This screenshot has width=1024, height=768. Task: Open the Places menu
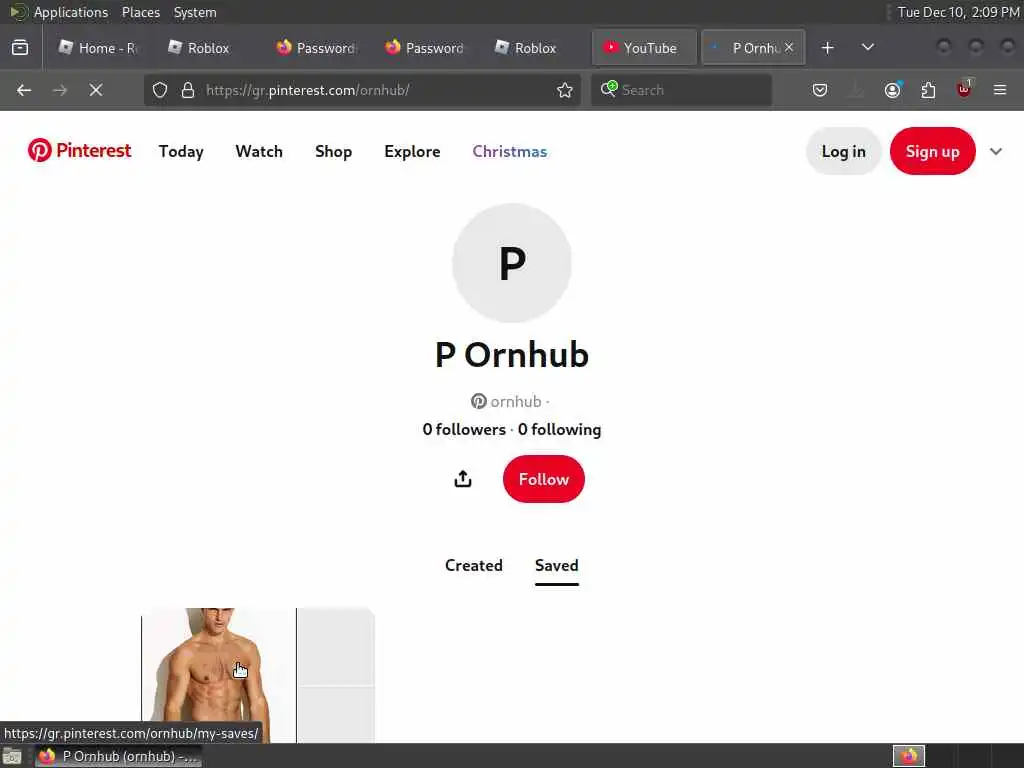point(141,12)
